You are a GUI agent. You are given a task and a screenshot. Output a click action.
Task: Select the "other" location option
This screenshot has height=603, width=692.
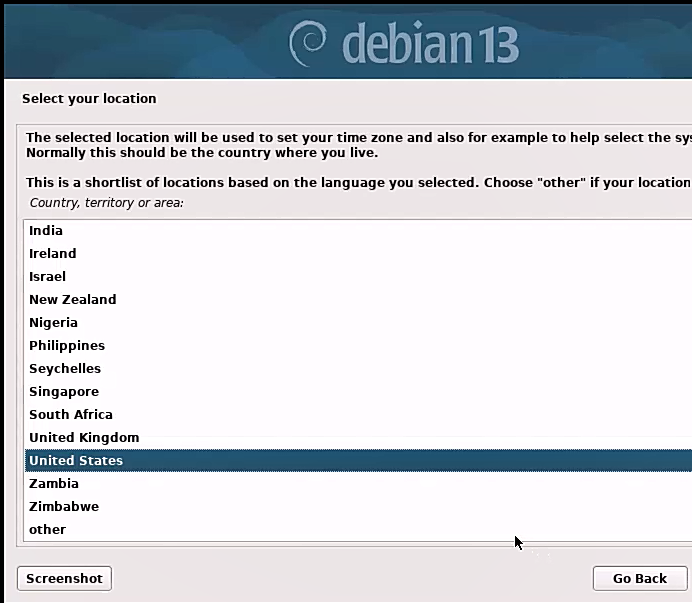[x=47, y=530]
